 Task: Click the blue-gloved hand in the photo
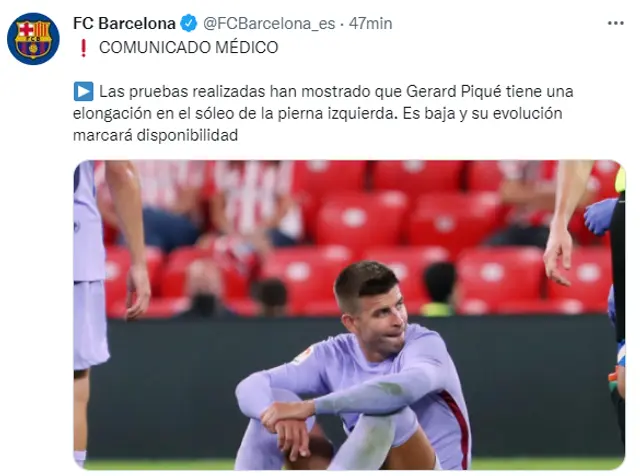[x=599, y=215]
